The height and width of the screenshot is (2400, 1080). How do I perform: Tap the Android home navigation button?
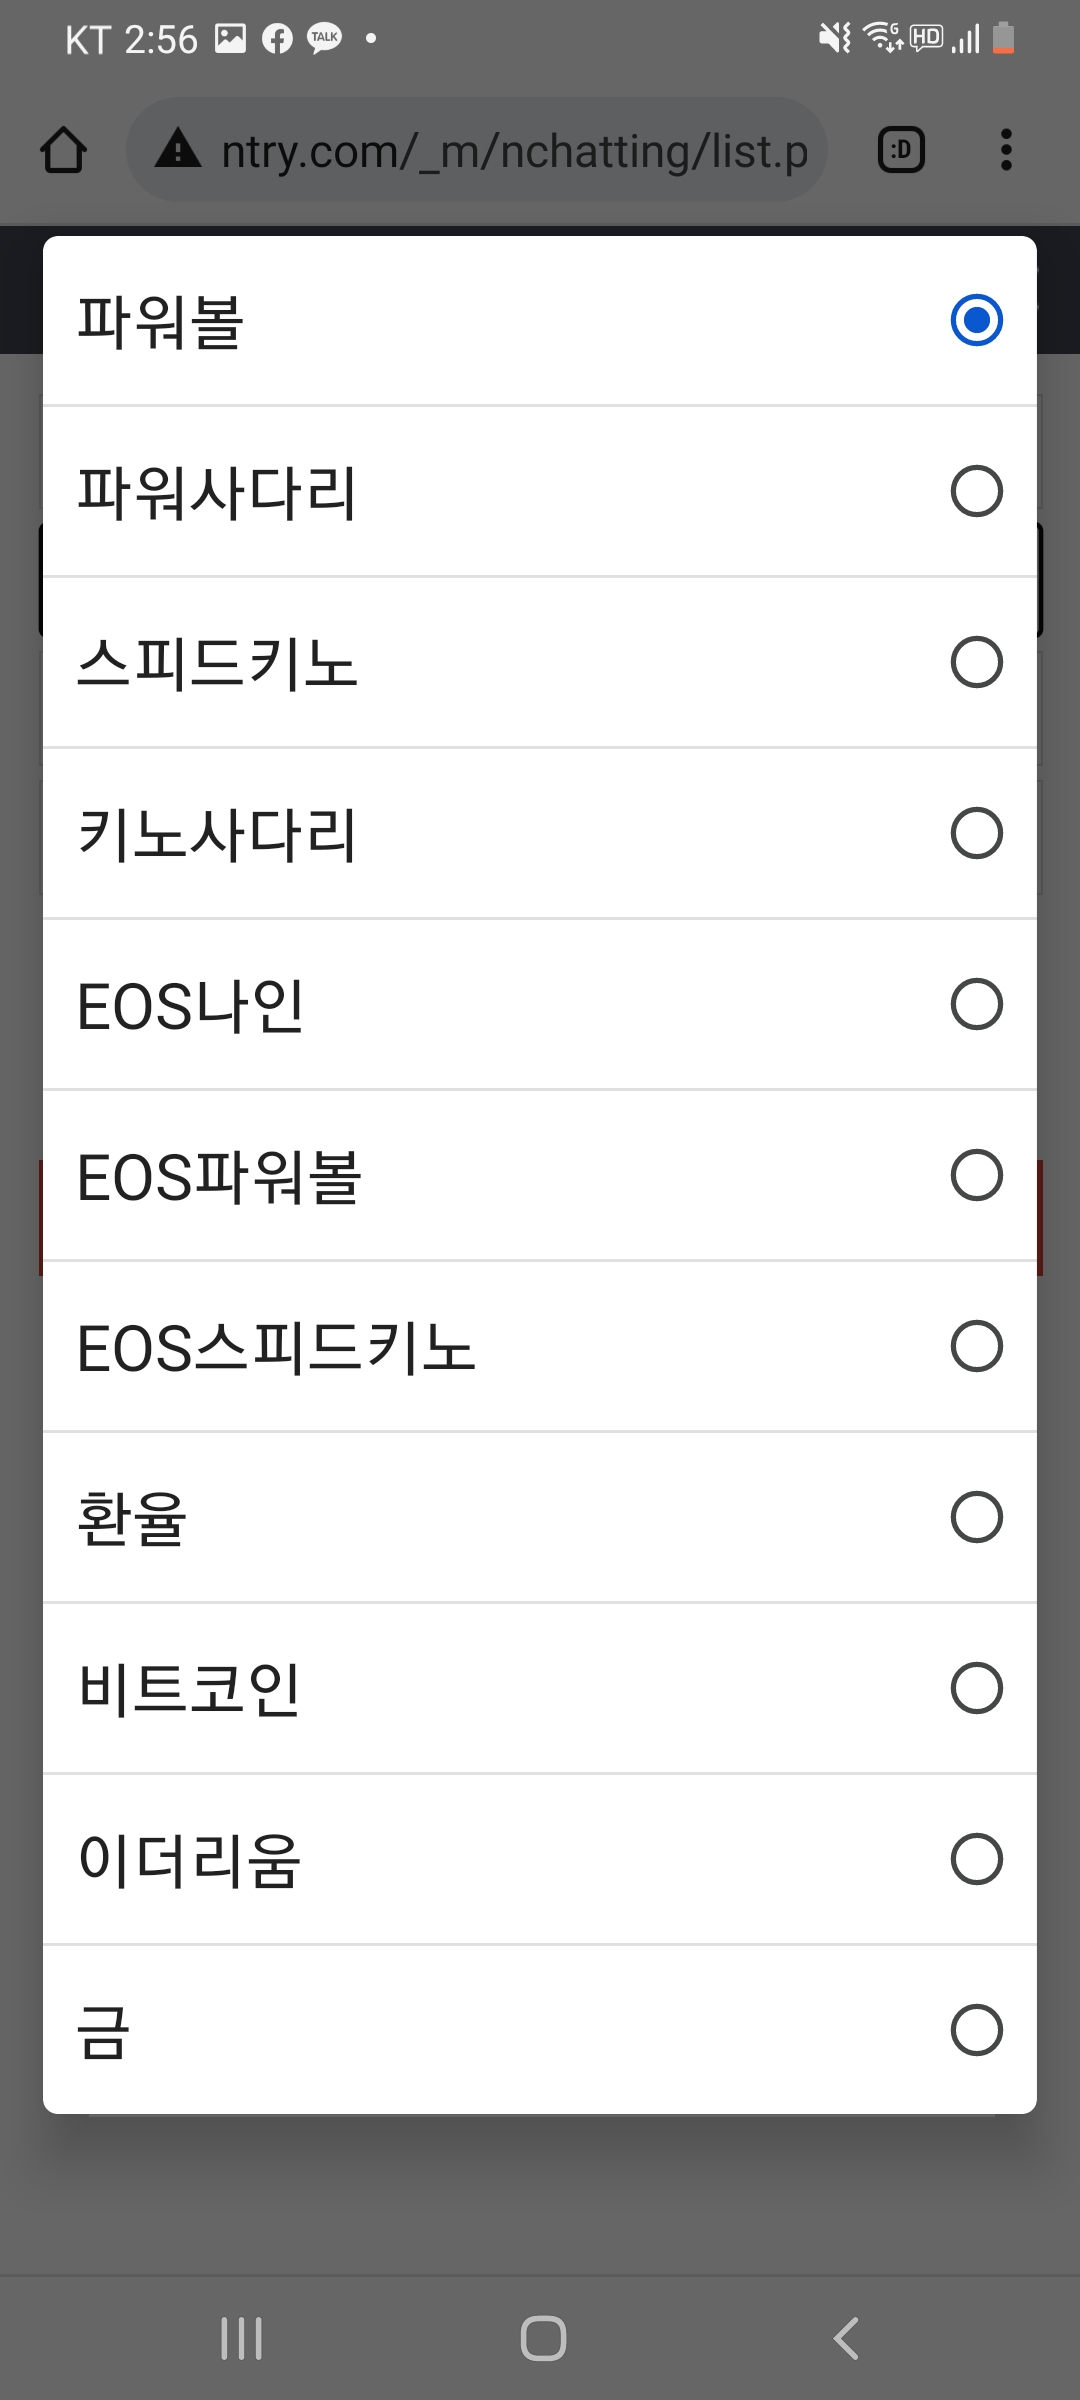tap(543, 2338)
